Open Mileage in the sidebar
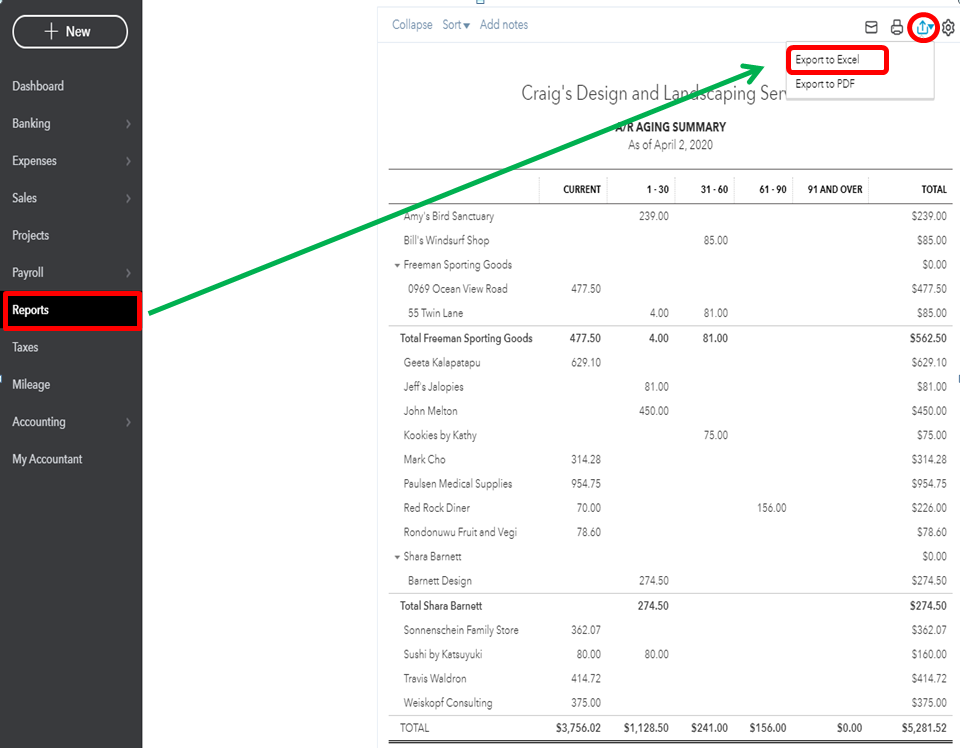Screen dimensions: 960x748 (x=31, y=385)
